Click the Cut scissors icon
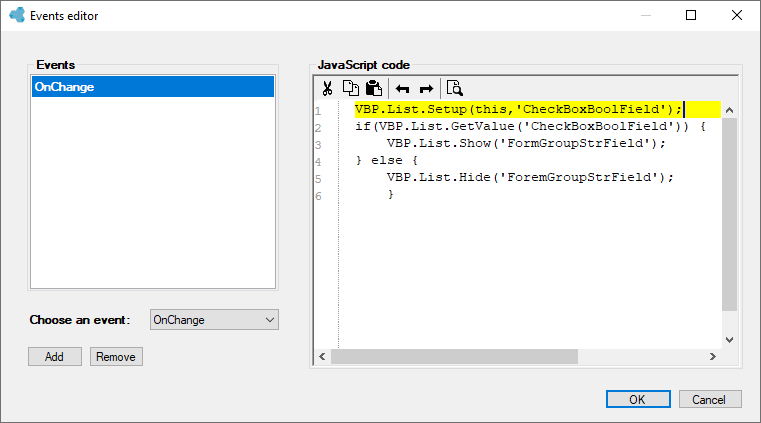 (327, 88)
